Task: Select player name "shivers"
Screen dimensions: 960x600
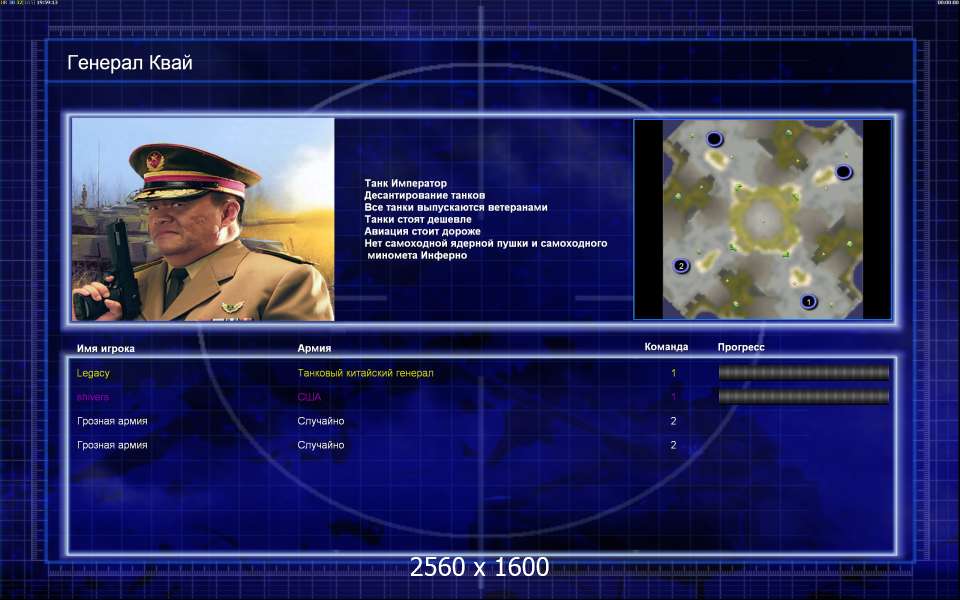Action: 92,397
